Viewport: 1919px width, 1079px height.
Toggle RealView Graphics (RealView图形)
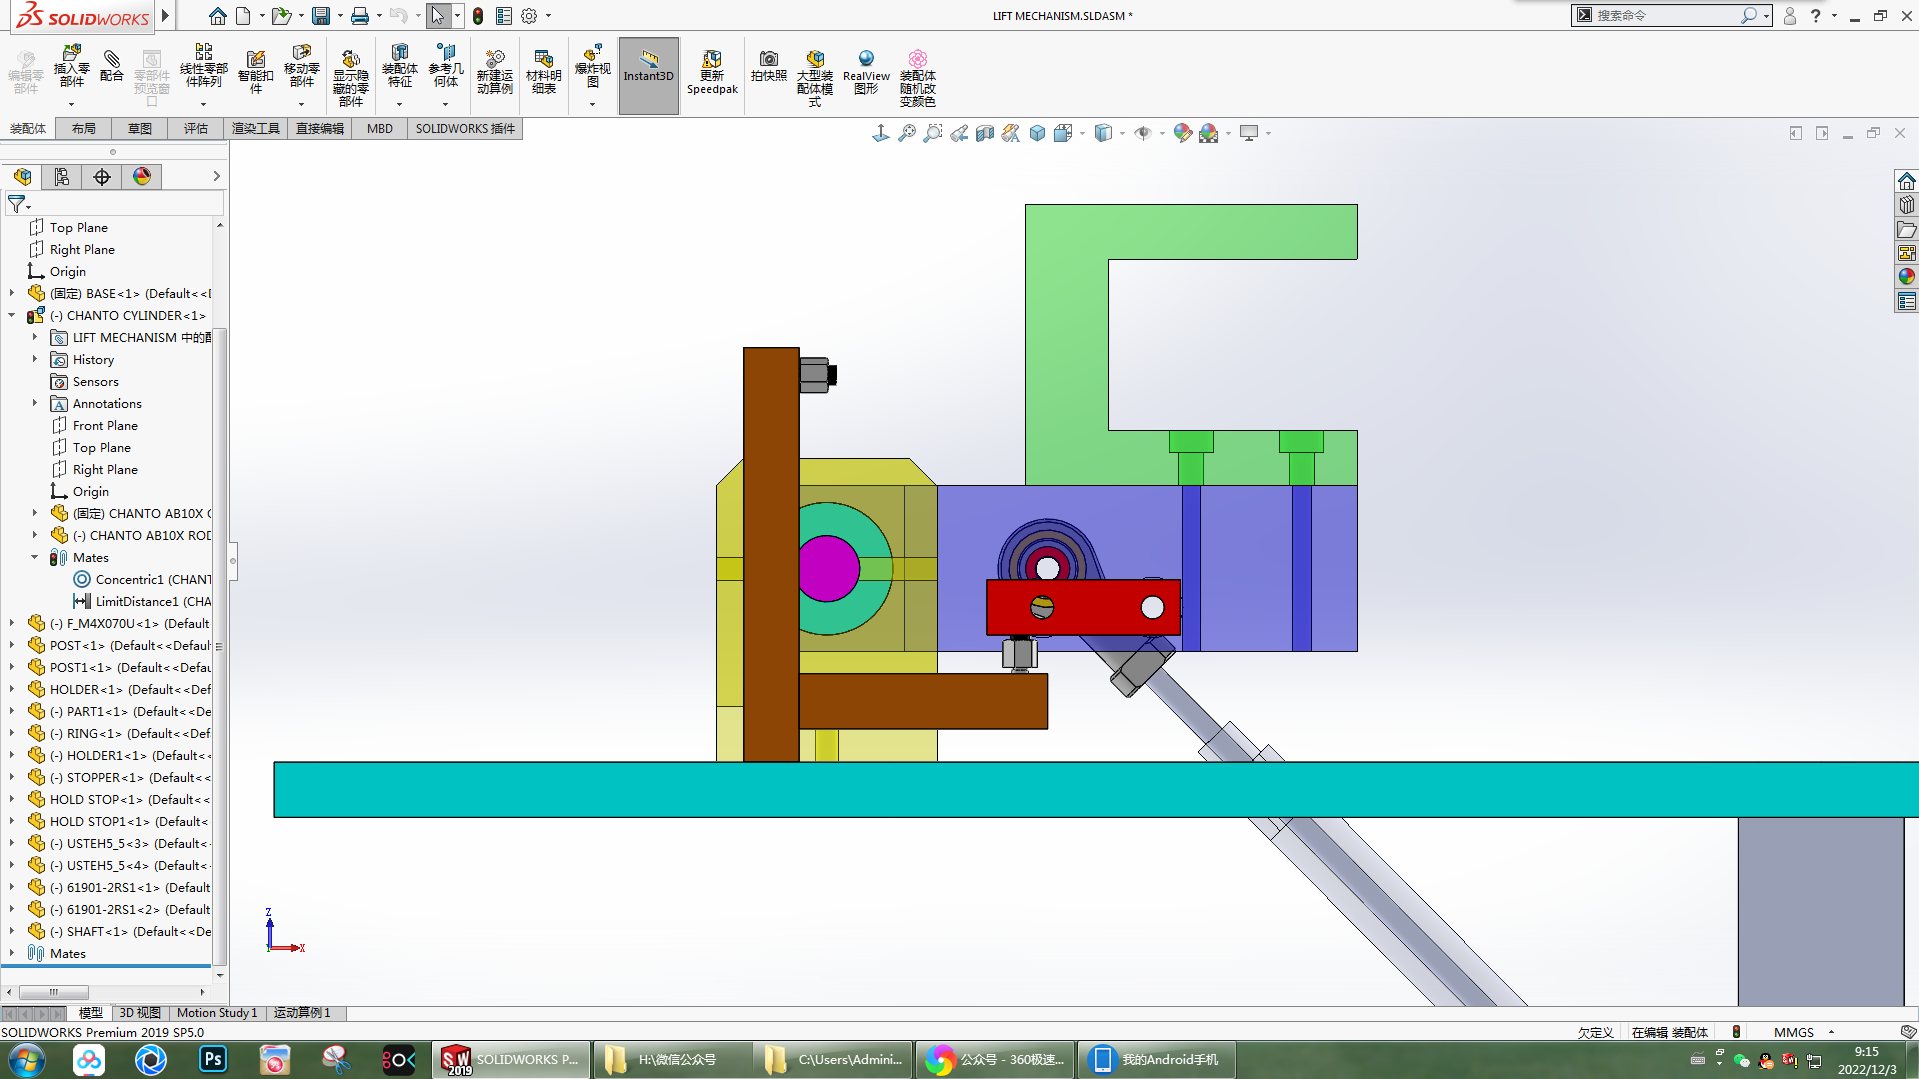click(866, 71)
